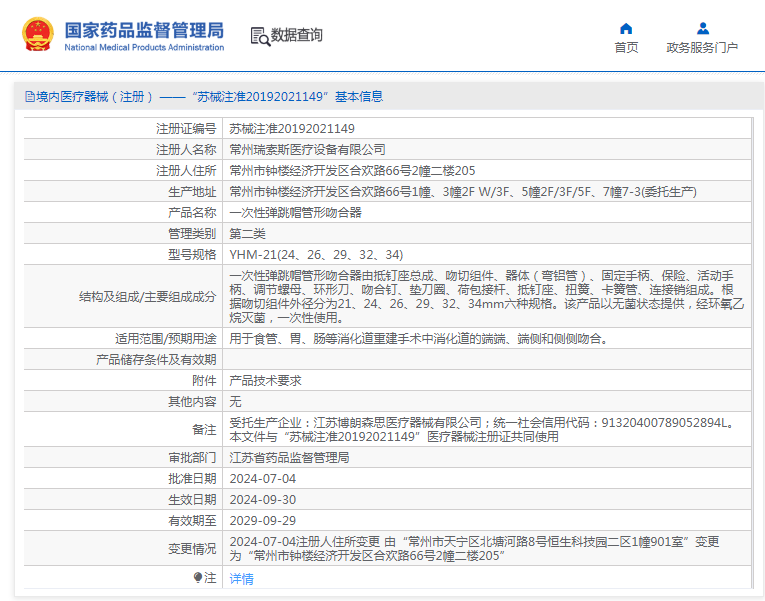765x601 pixels.
Task: Select product name 一次性弹跳帽管形吻合器
Action: pyautogui.click(x=296, y=213)
